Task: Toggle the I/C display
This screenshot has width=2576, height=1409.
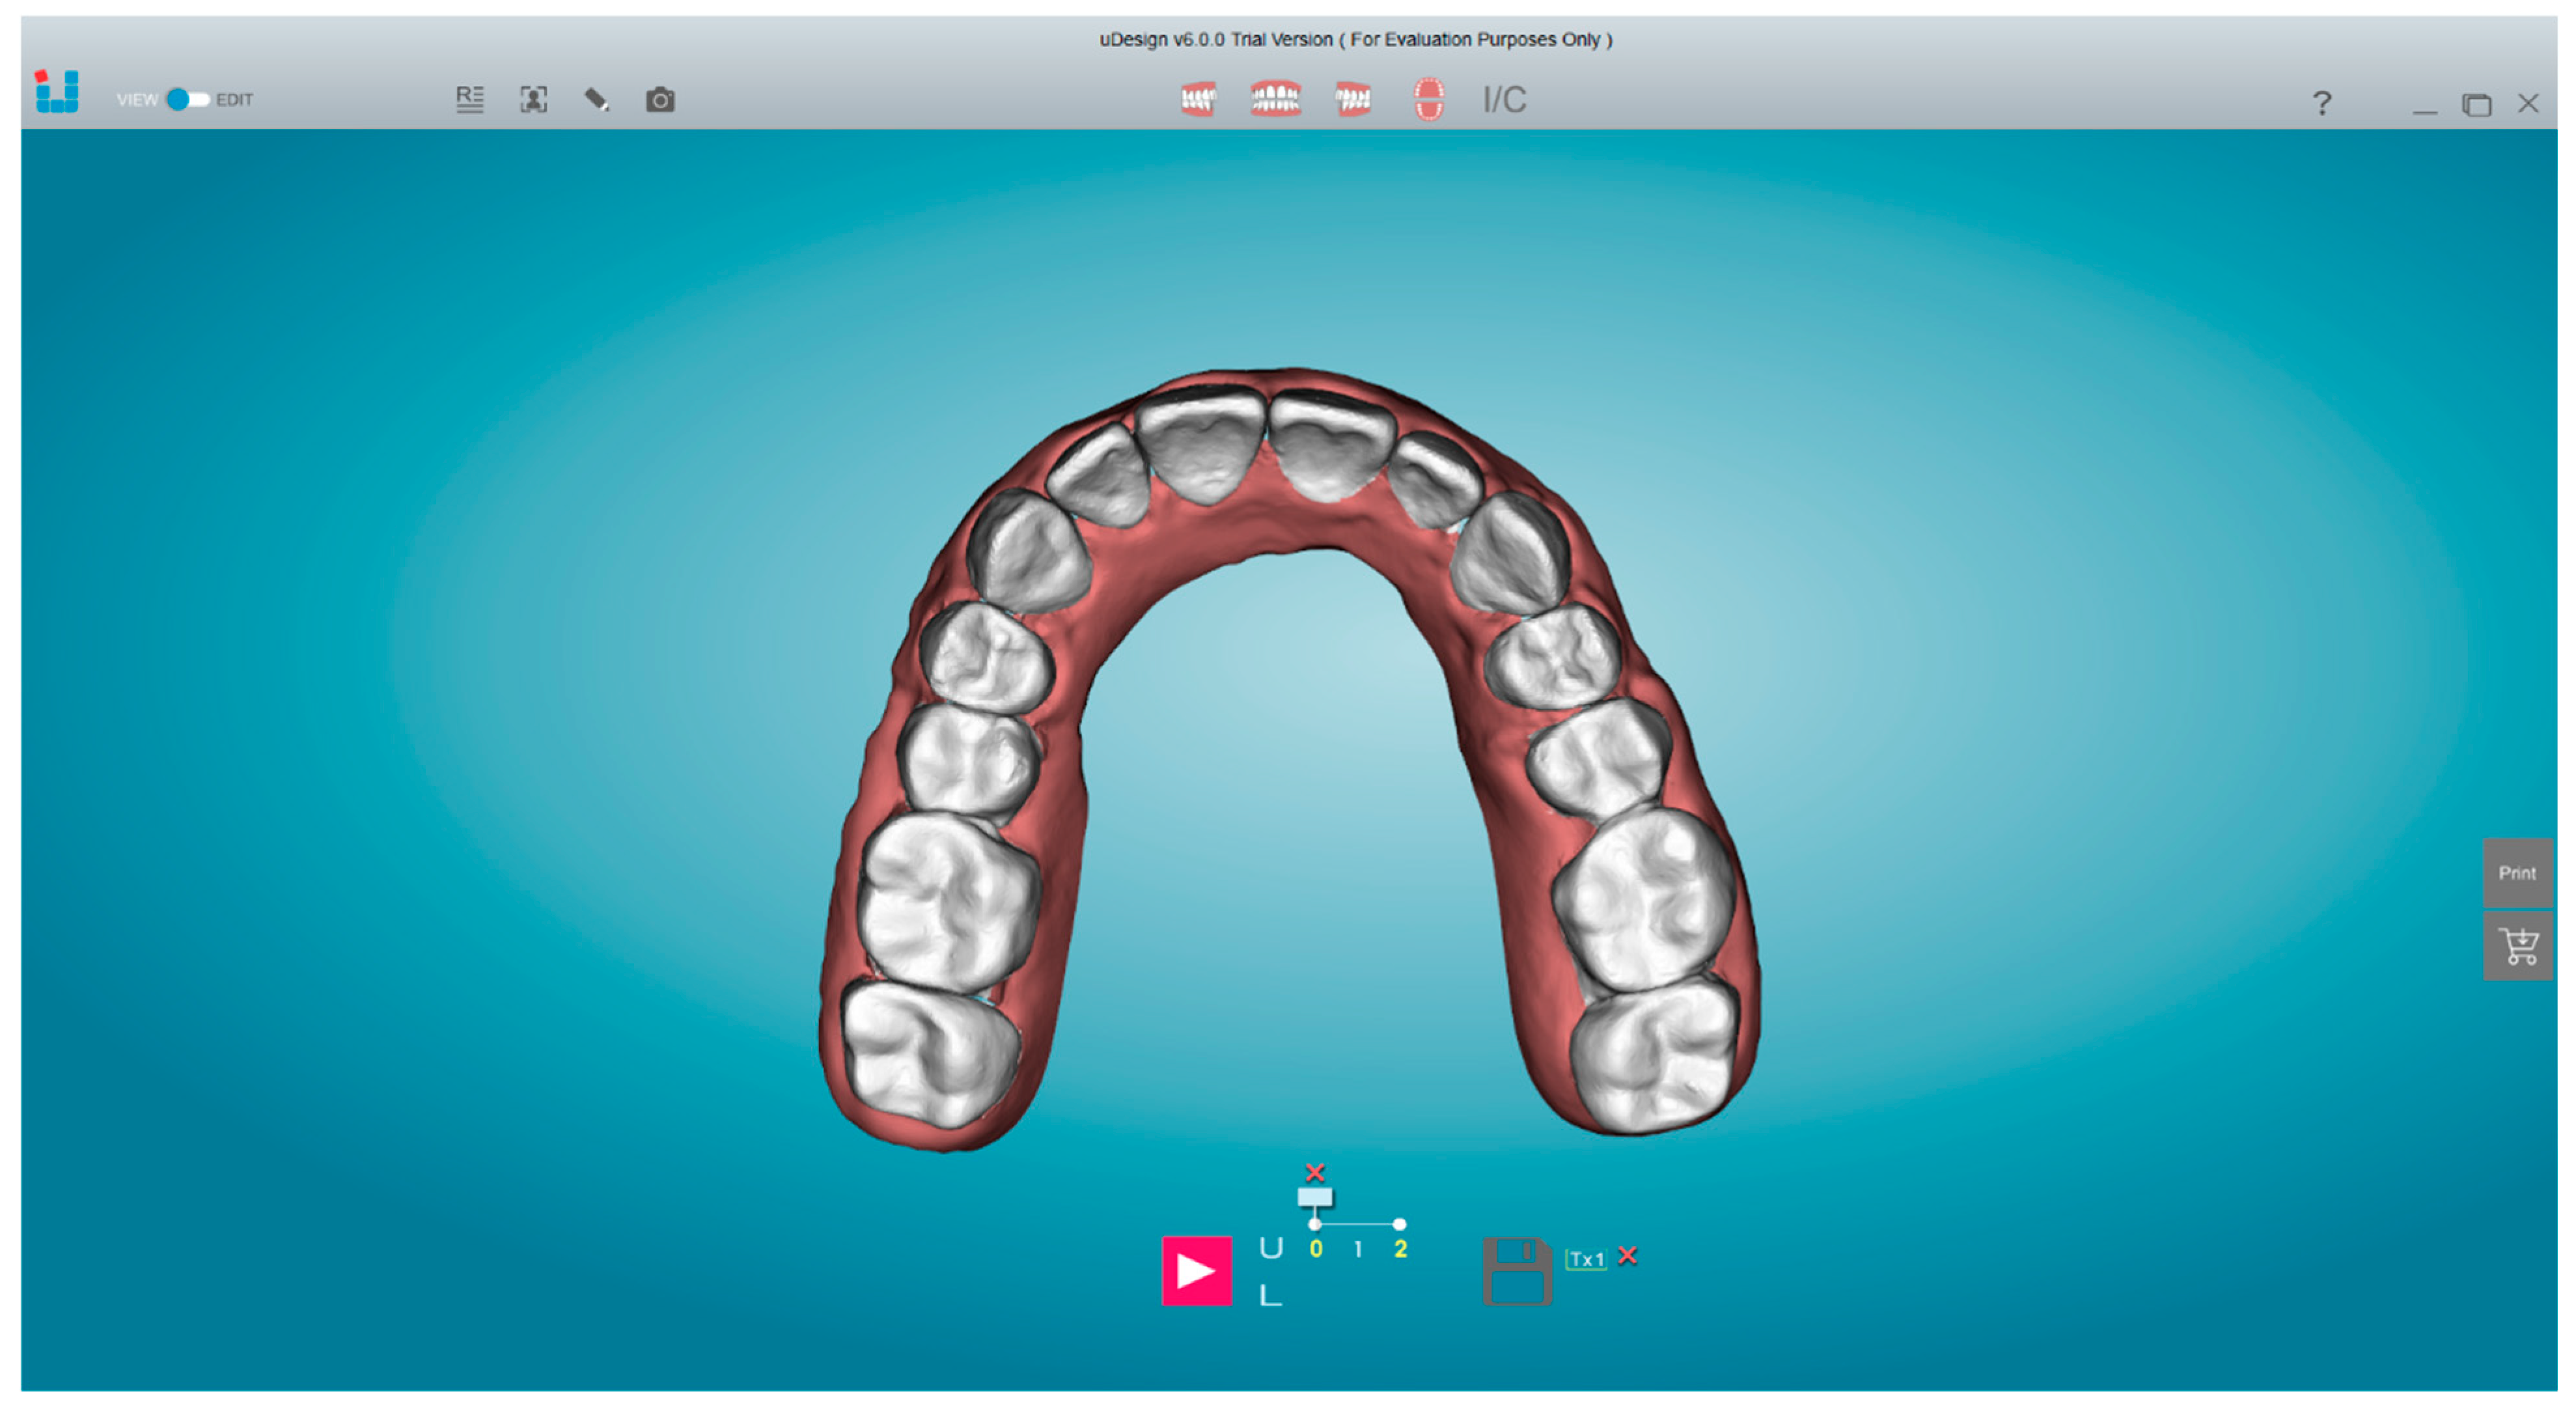Action: click(x=1504, y=100)
